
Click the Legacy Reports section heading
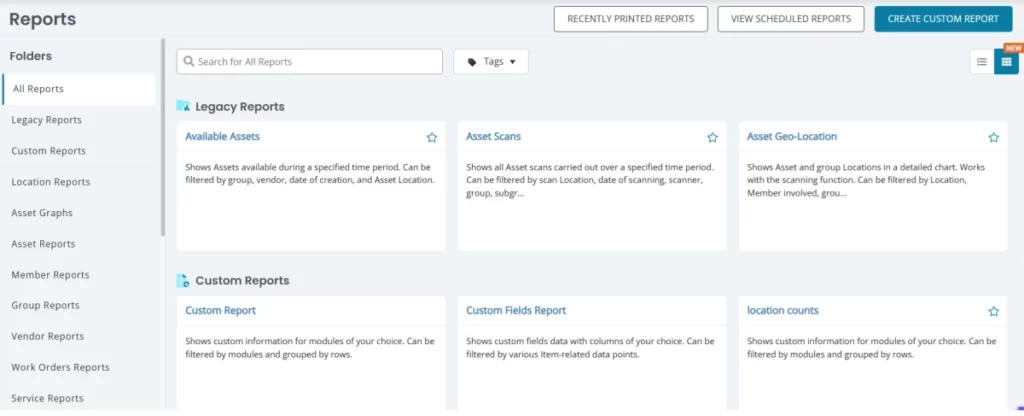click(x=240, y=106)
